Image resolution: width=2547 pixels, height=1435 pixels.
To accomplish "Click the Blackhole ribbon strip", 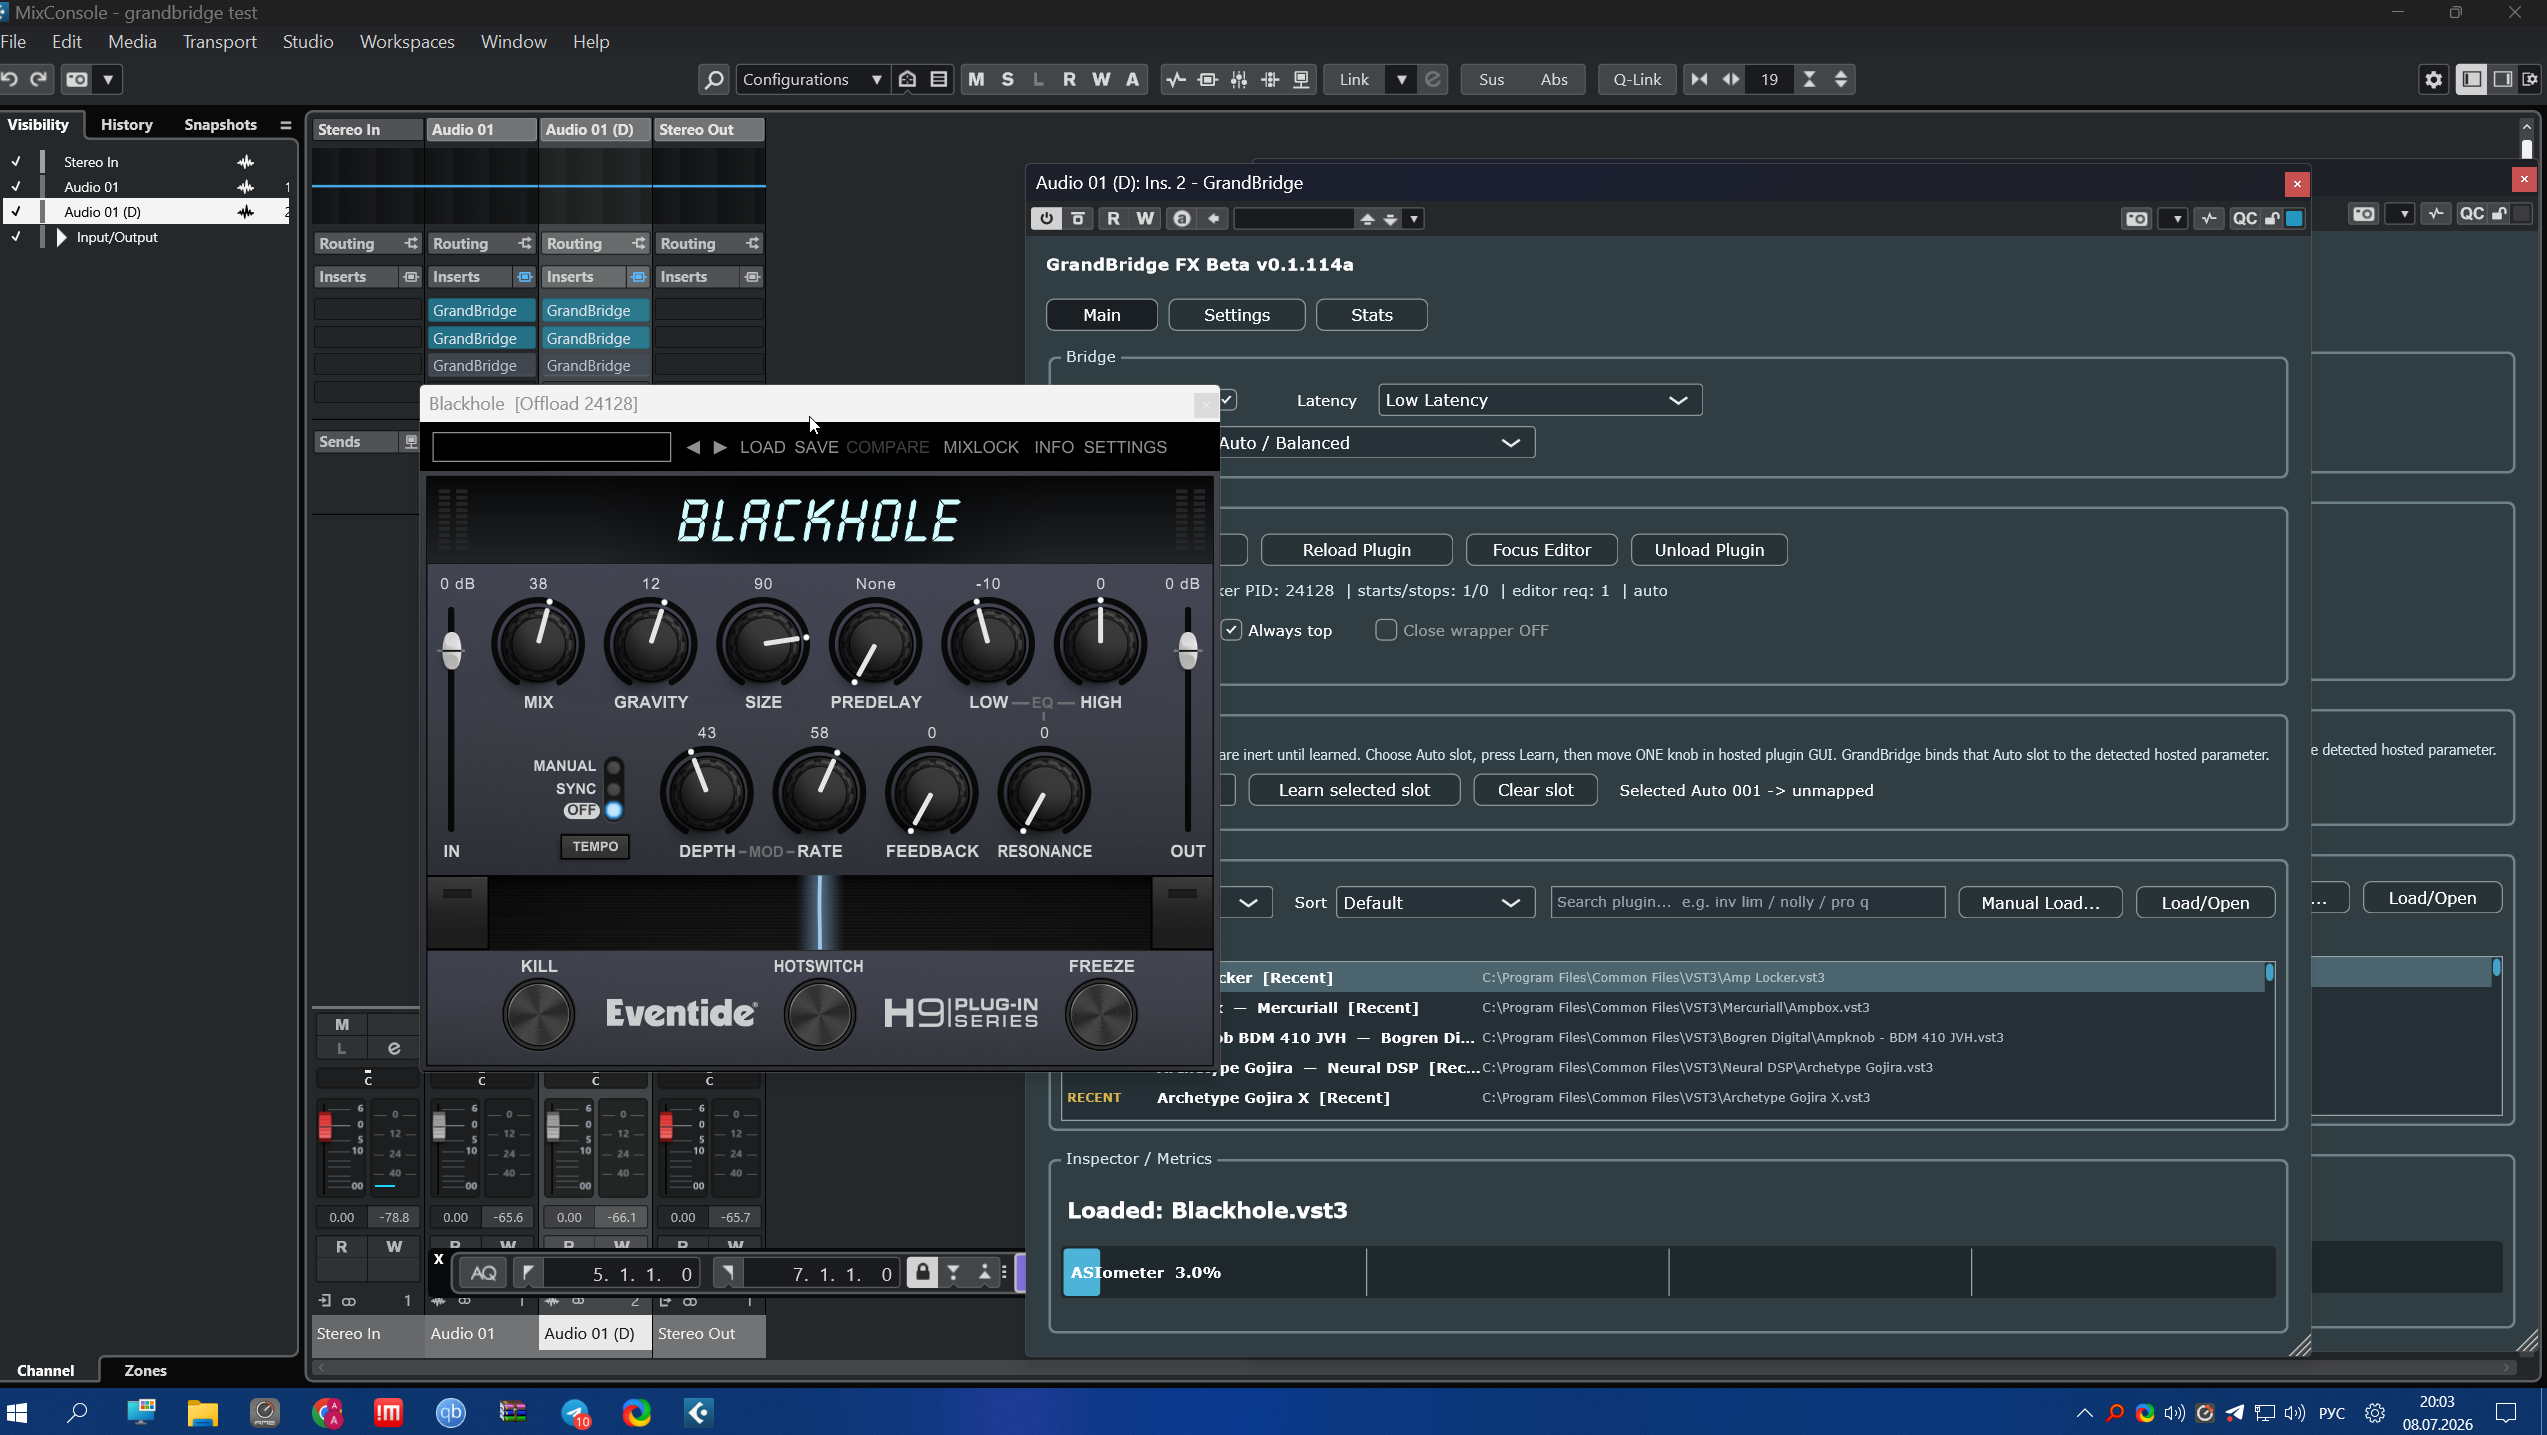I will pyautogui.click(x=819, y=912).
